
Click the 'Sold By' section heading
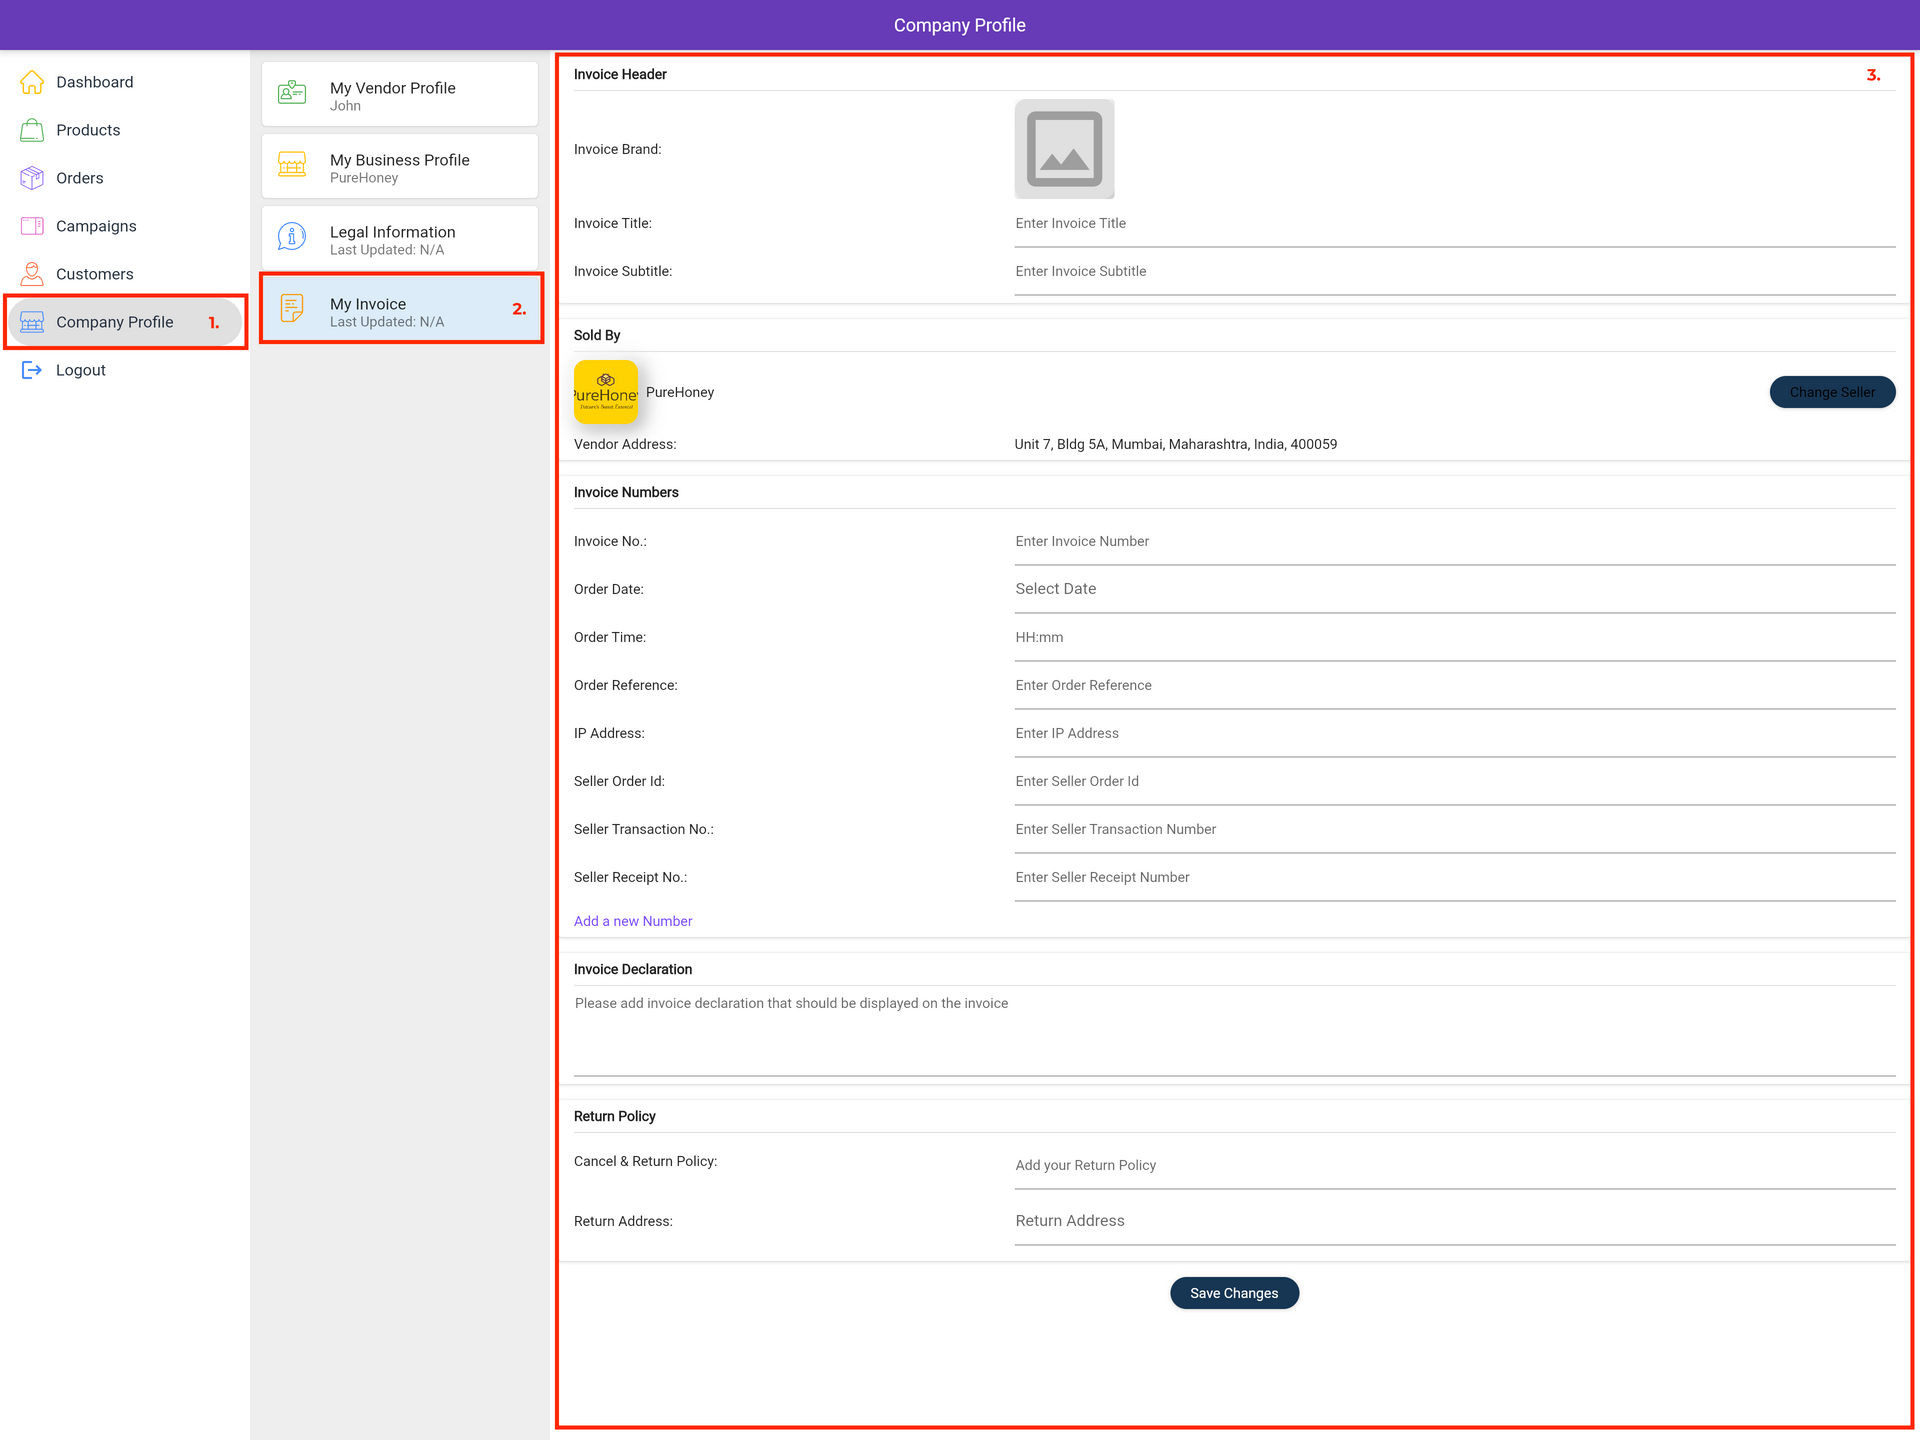point(597,335)
